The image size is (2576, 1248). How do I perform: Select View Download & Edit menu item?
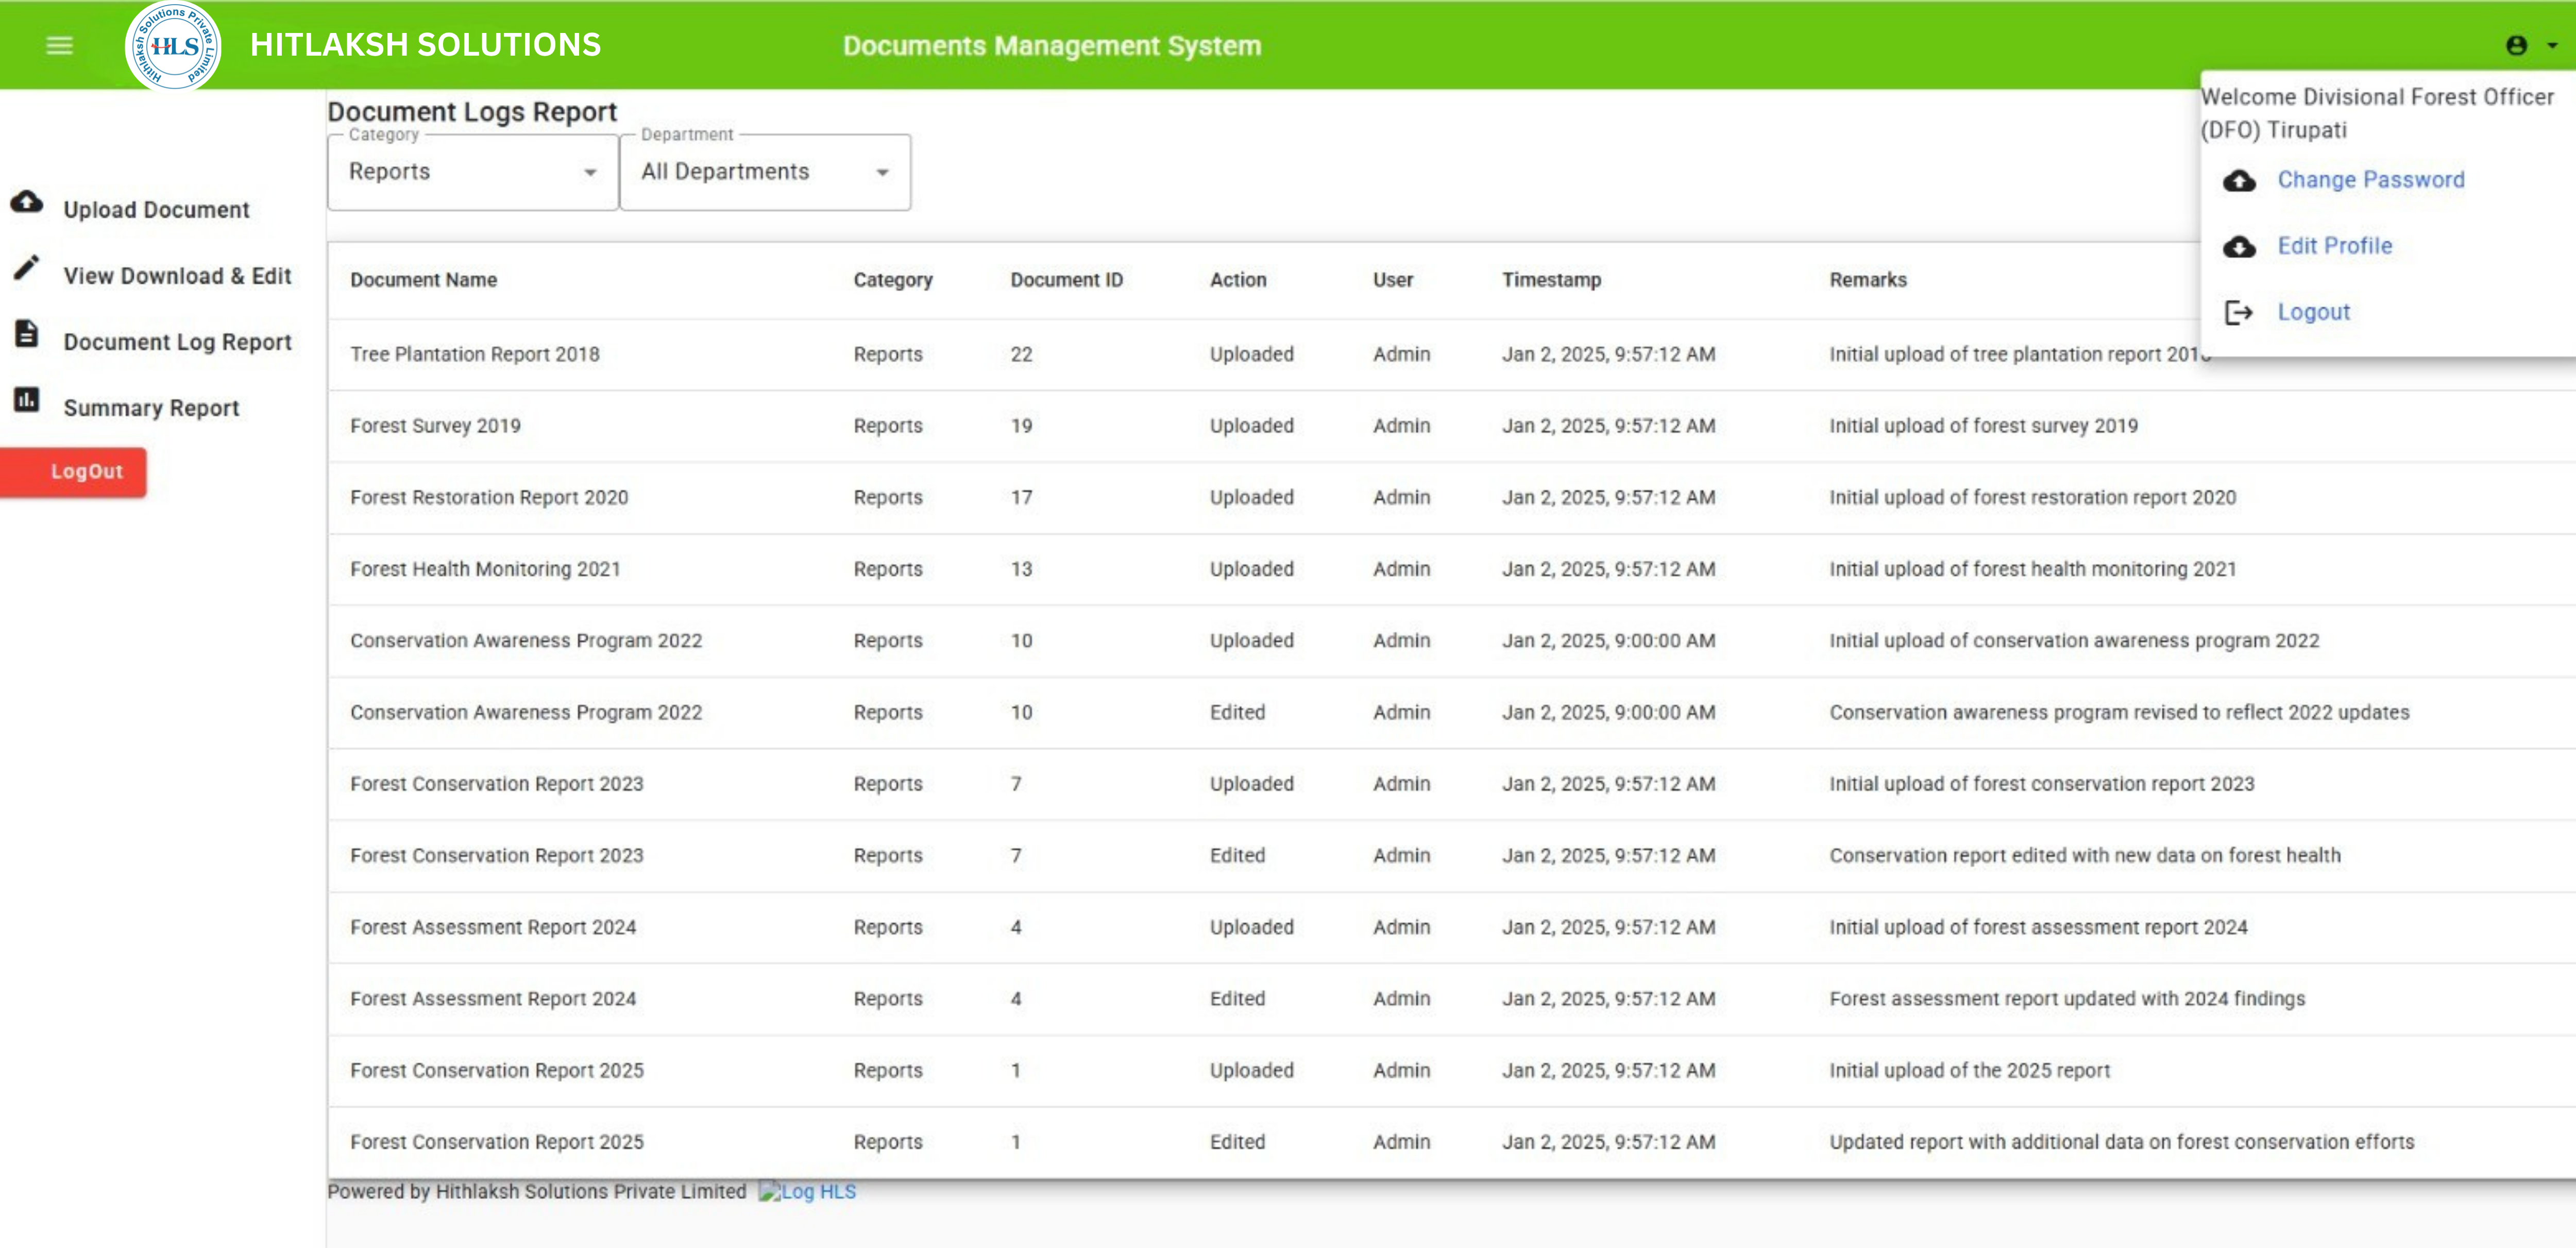pyautogui.click(x=177, y=276)
